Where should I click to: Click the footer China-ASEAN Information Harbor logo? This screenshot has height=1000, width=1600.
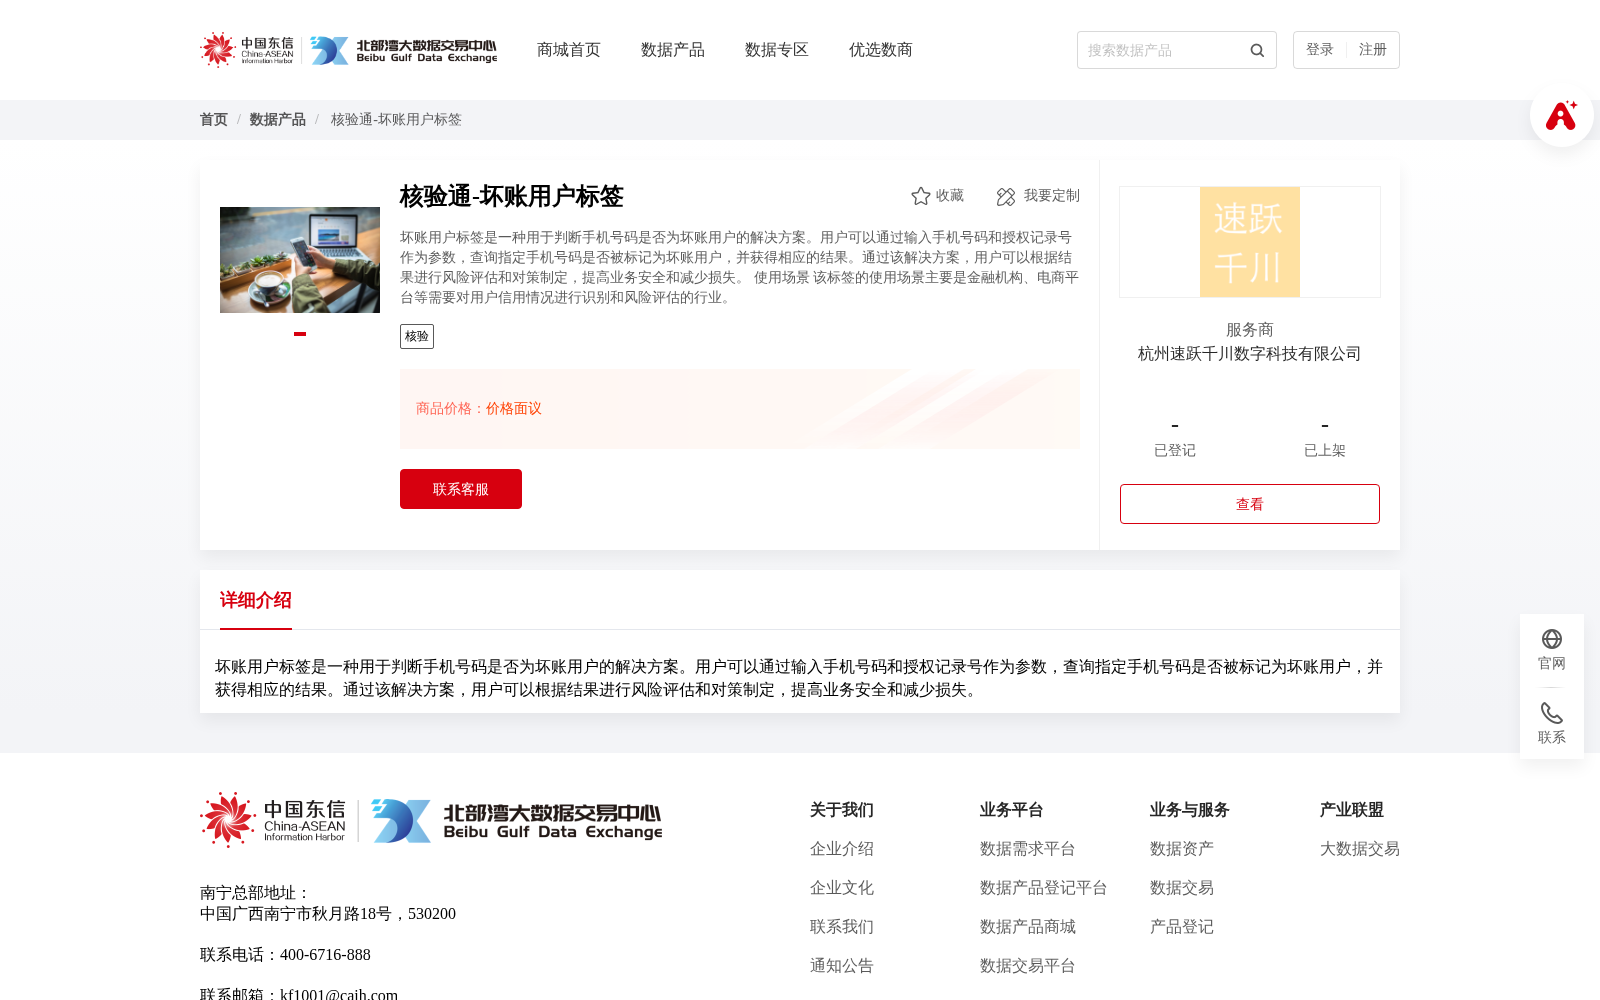pyautogui.click(x=273, y=820)
